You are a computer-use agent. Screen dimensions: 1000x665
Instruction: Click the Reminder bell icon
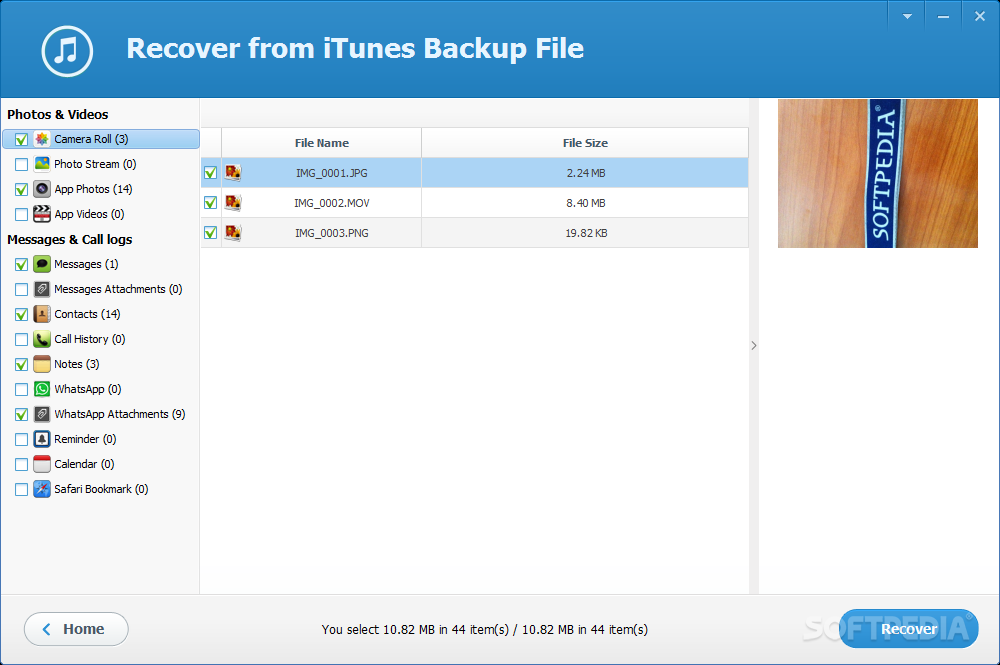coord(41,439)
